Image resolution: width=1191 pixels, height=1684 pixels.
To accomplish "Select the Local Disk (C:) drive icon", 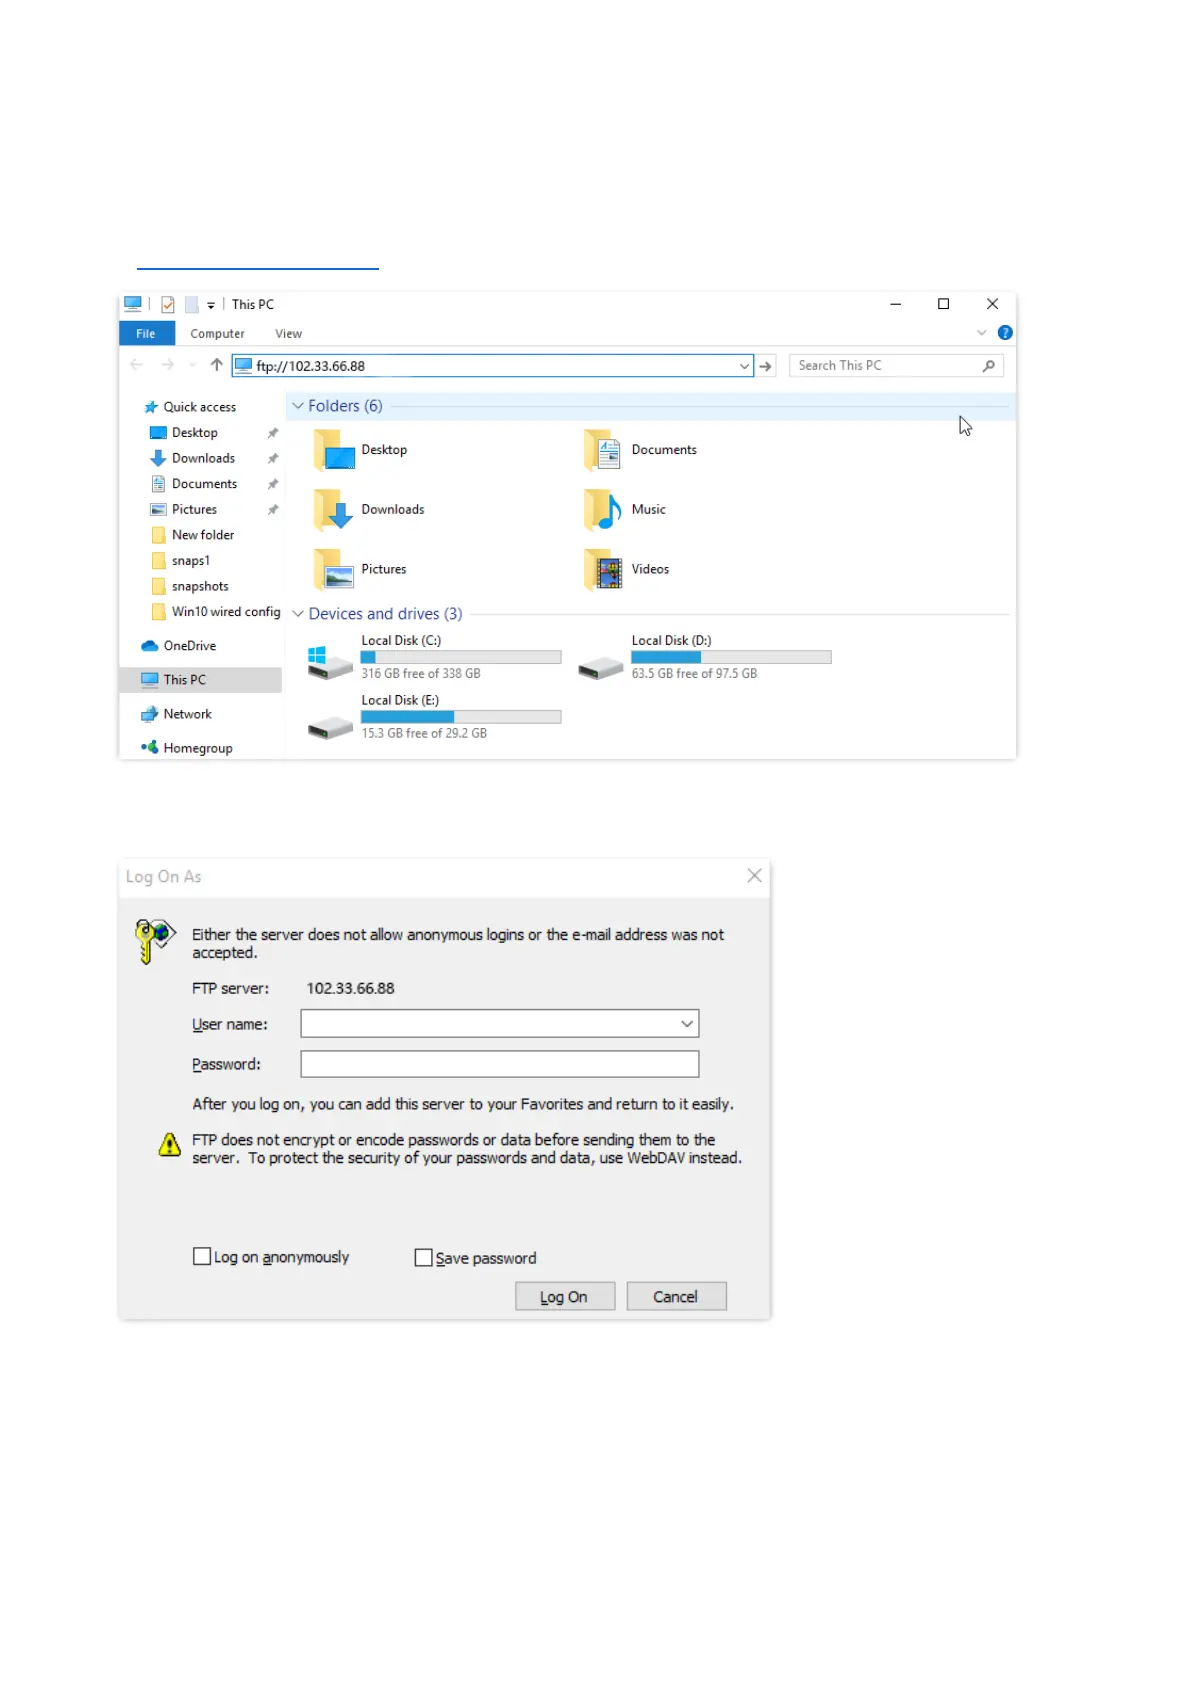I will coord(330,663).
